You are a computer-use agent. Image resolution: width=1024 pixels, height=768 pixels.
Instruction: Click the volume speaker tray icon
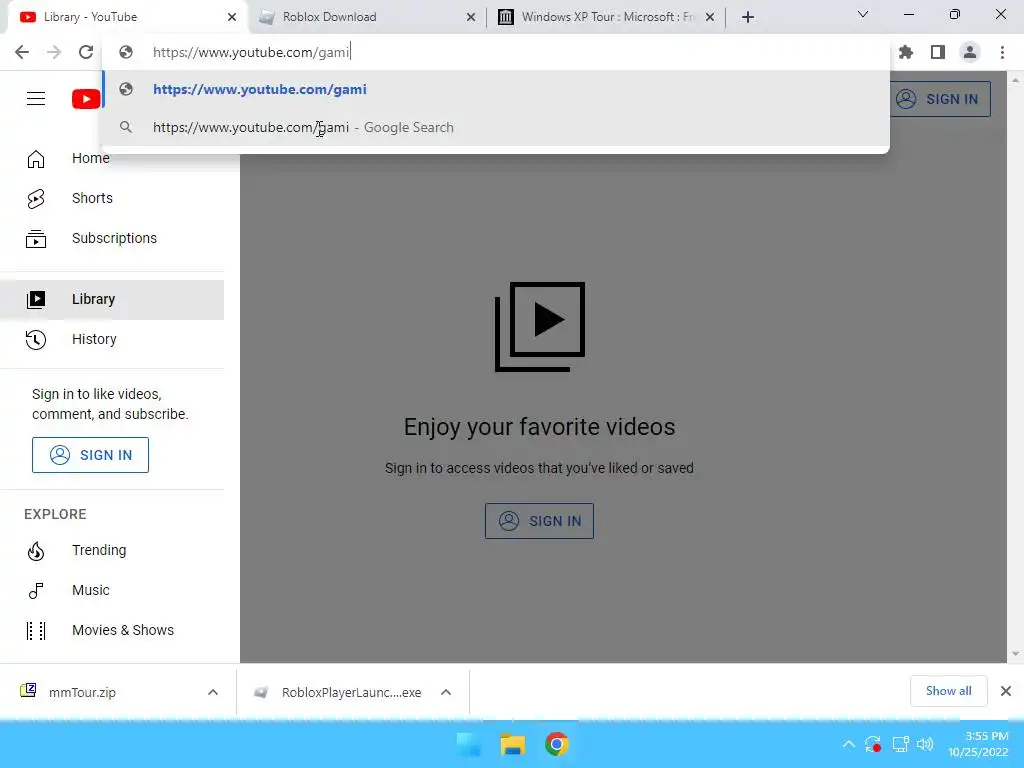[x=925, y=744]
